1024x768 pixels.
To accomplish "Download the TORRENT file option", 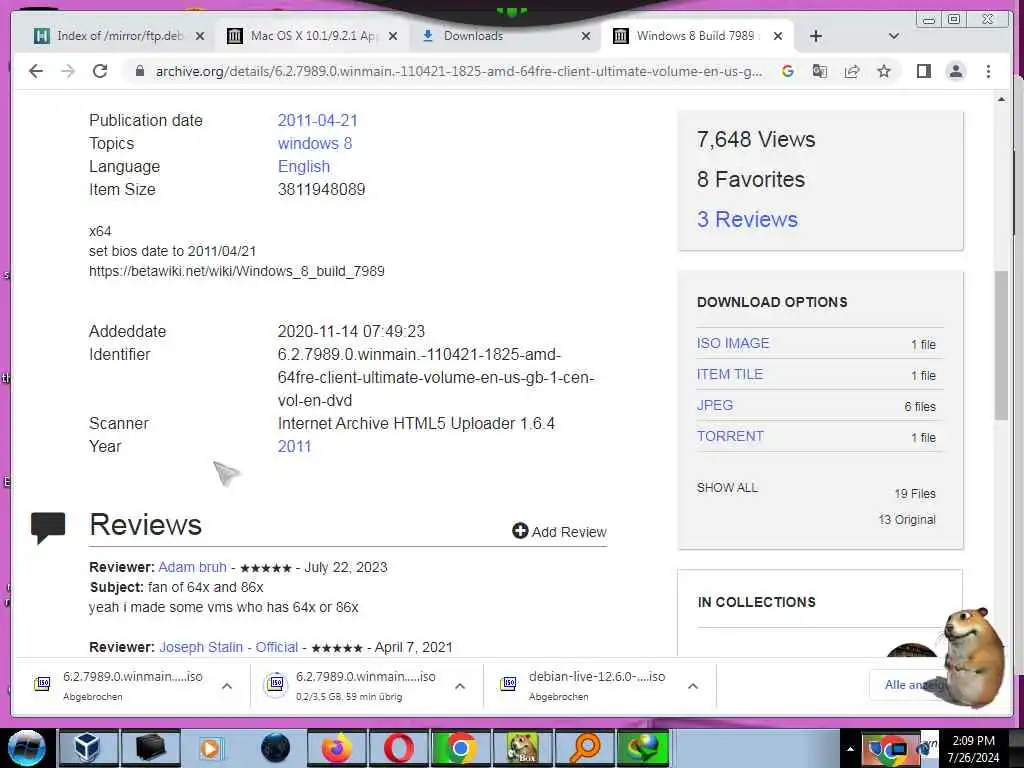I will tap(730, 436).
